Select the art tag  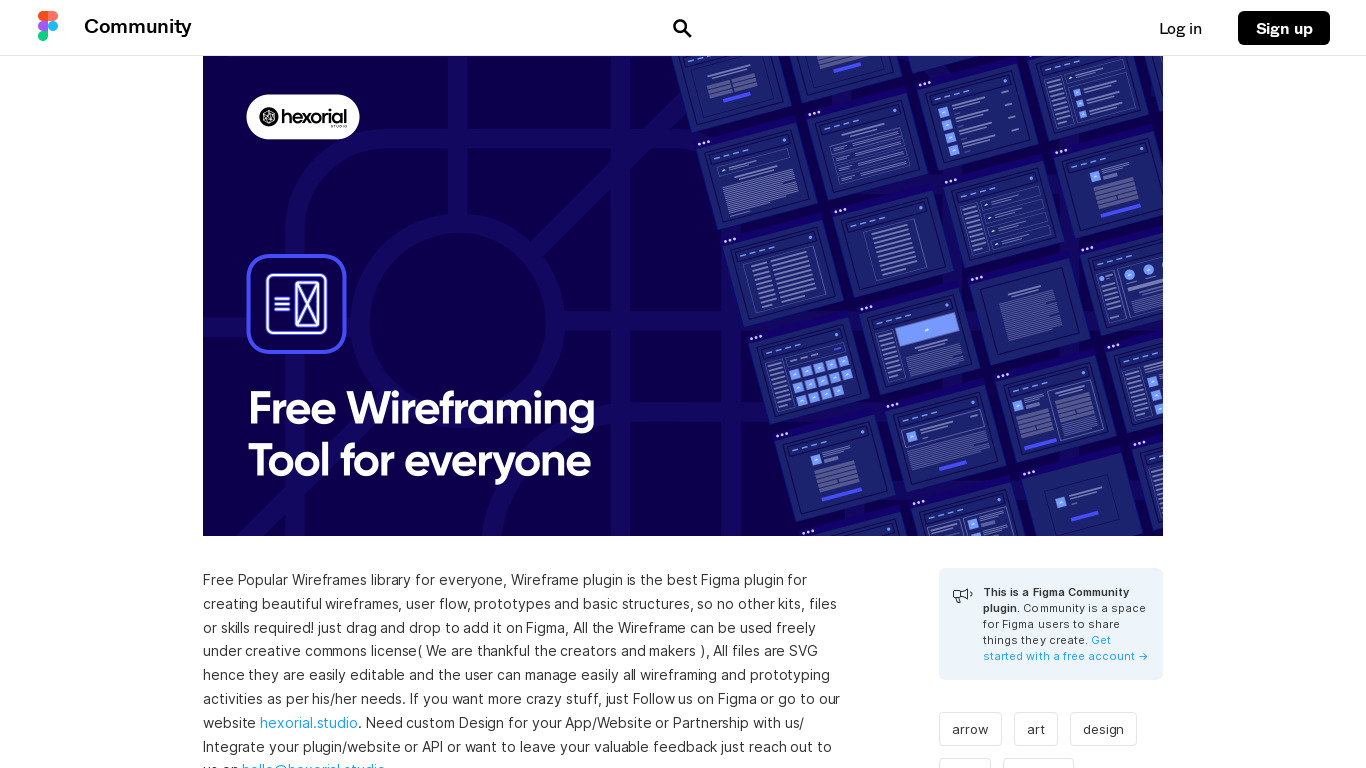click(x=1036, y=729)
